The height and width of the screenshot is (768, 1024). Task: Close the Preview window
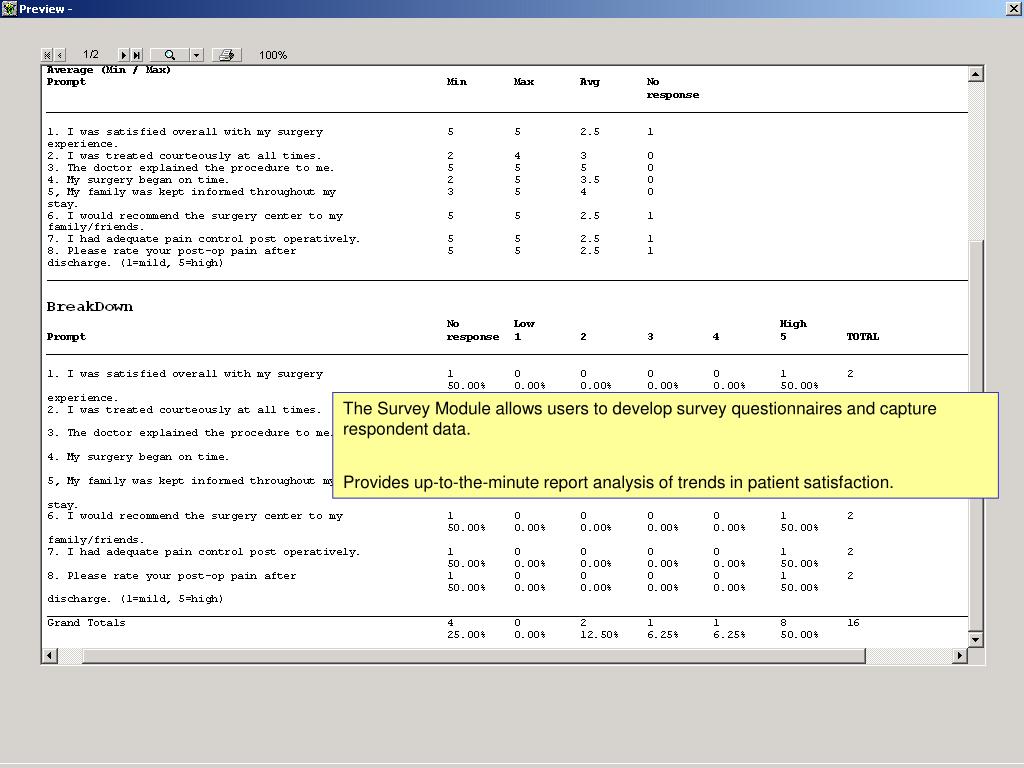(x=1014, y=8)
